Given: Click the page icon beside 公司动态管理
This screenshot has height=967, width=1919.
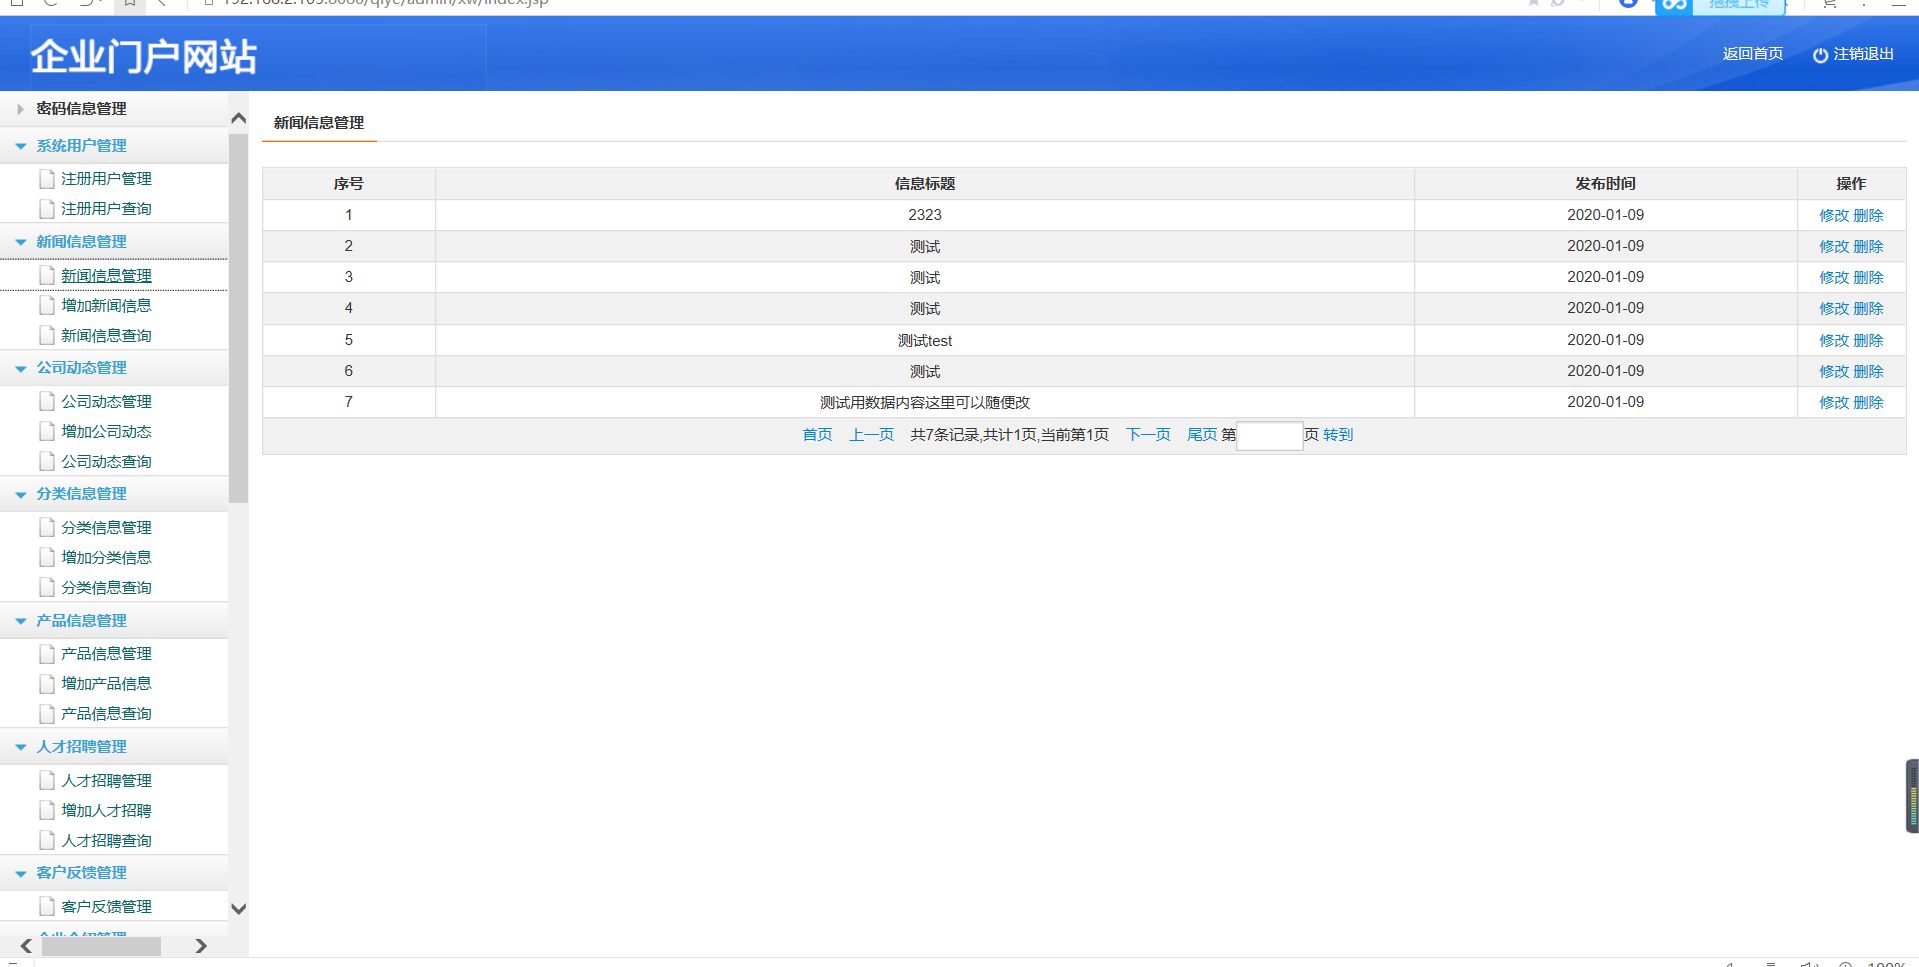Looking at the screenshot, I should click(x=46, y=401).
